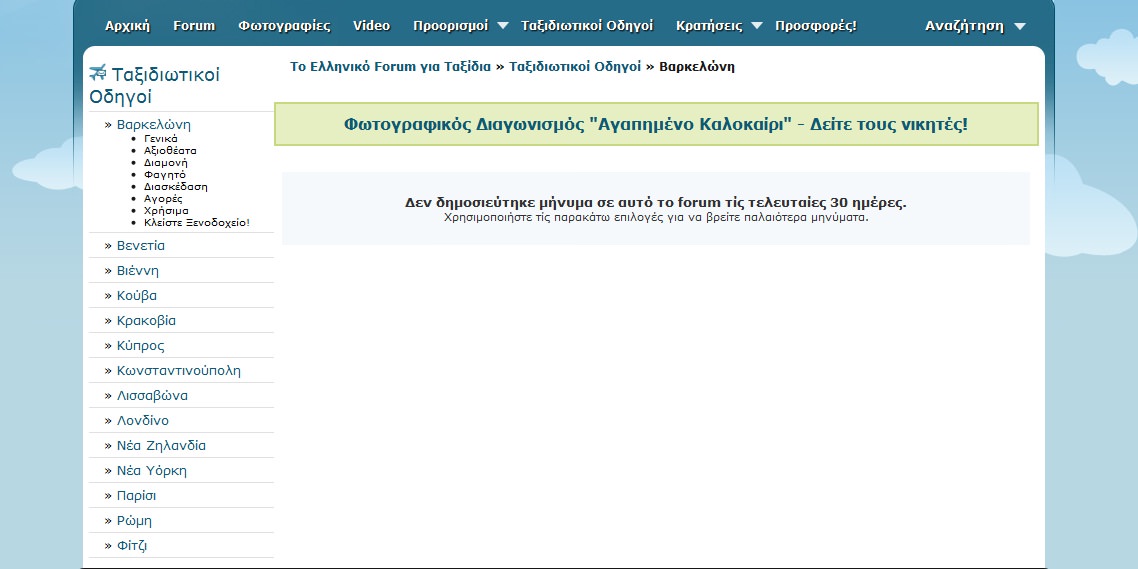This screenshot has height=569, width=1138.
Task: Open the Φίτζι travel guide
Action: [x=132, y=546]
